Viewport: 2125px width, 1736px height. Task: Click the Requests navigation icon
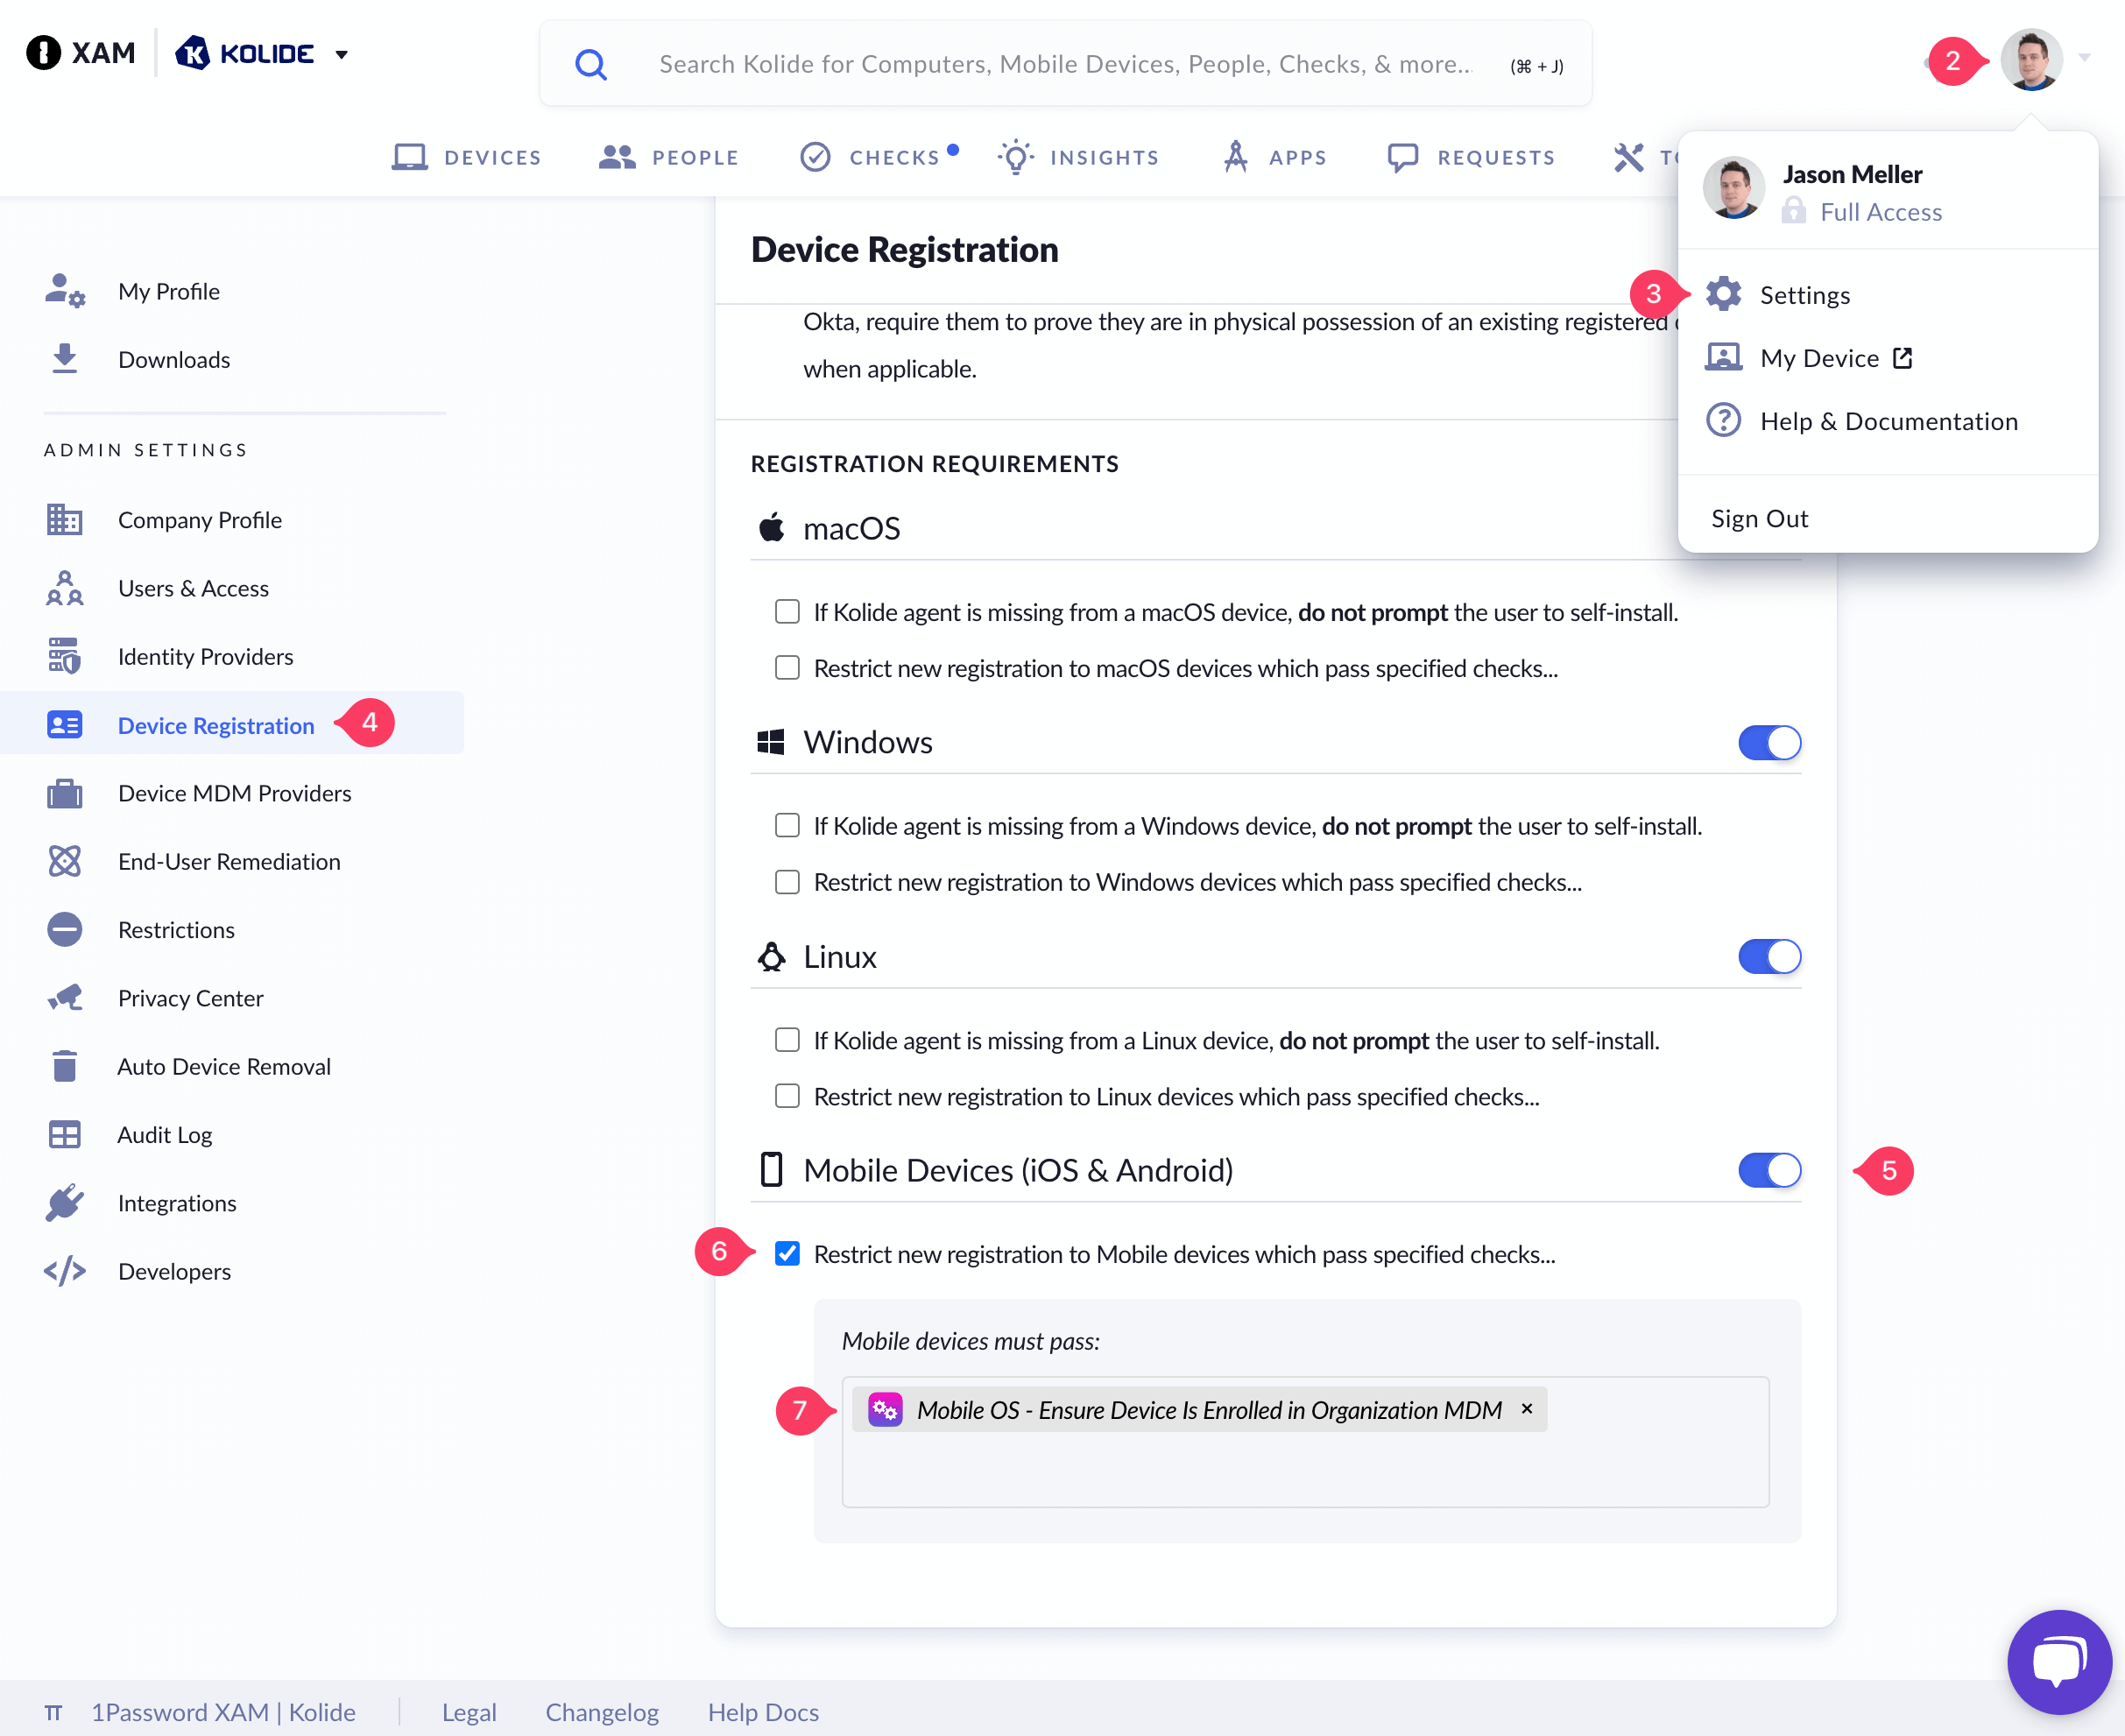[x=1401, y=159]
